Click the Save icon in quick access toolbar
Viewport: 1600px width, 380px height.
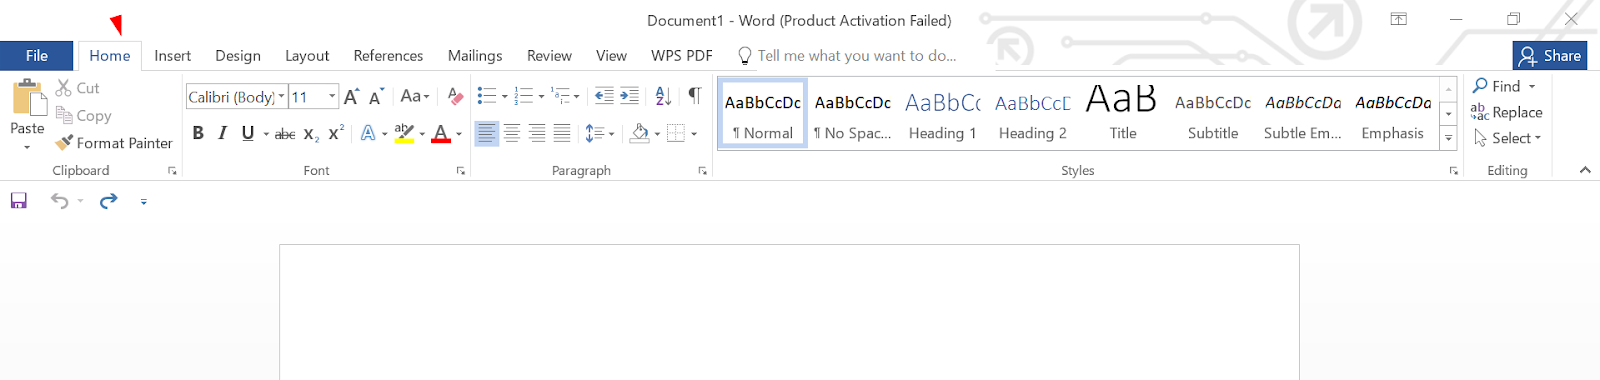[19, 201]
